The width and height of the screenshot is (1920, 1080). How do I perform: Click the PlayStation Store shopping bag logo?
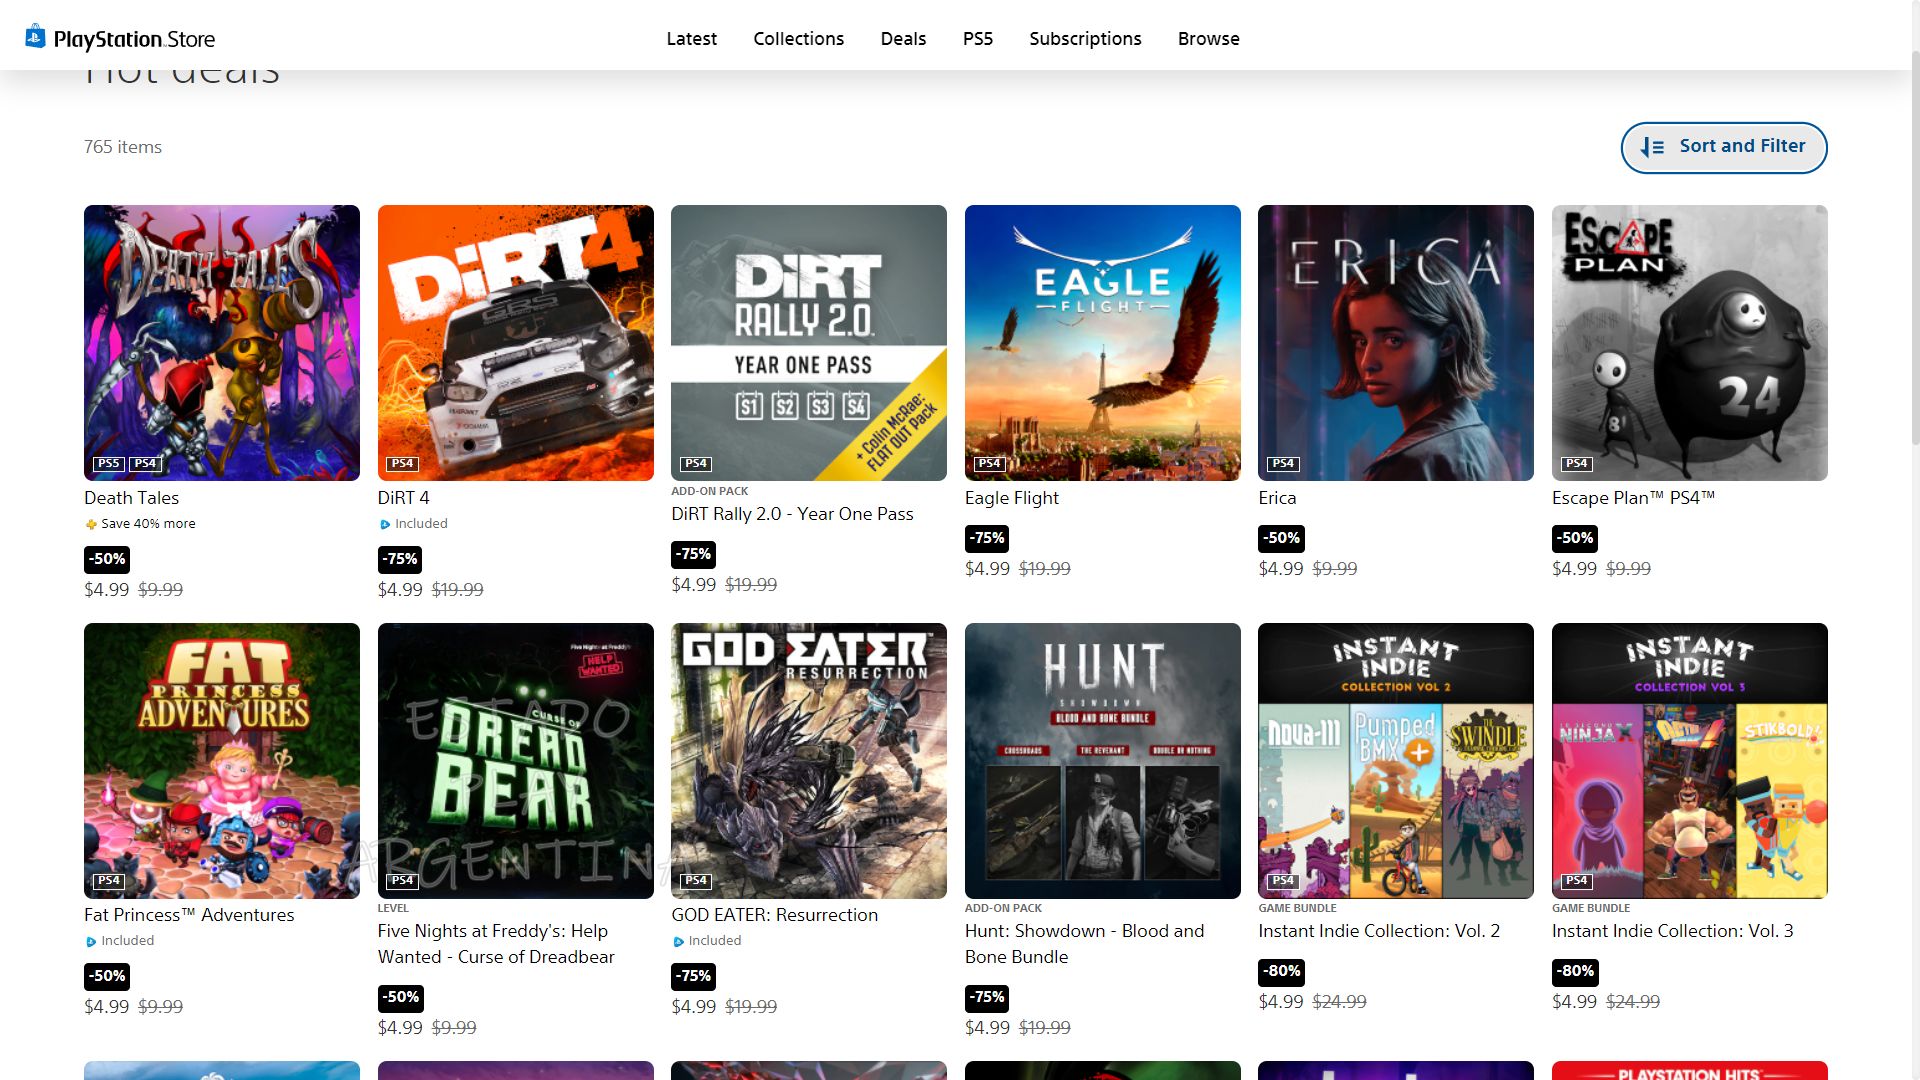(35, 37)
